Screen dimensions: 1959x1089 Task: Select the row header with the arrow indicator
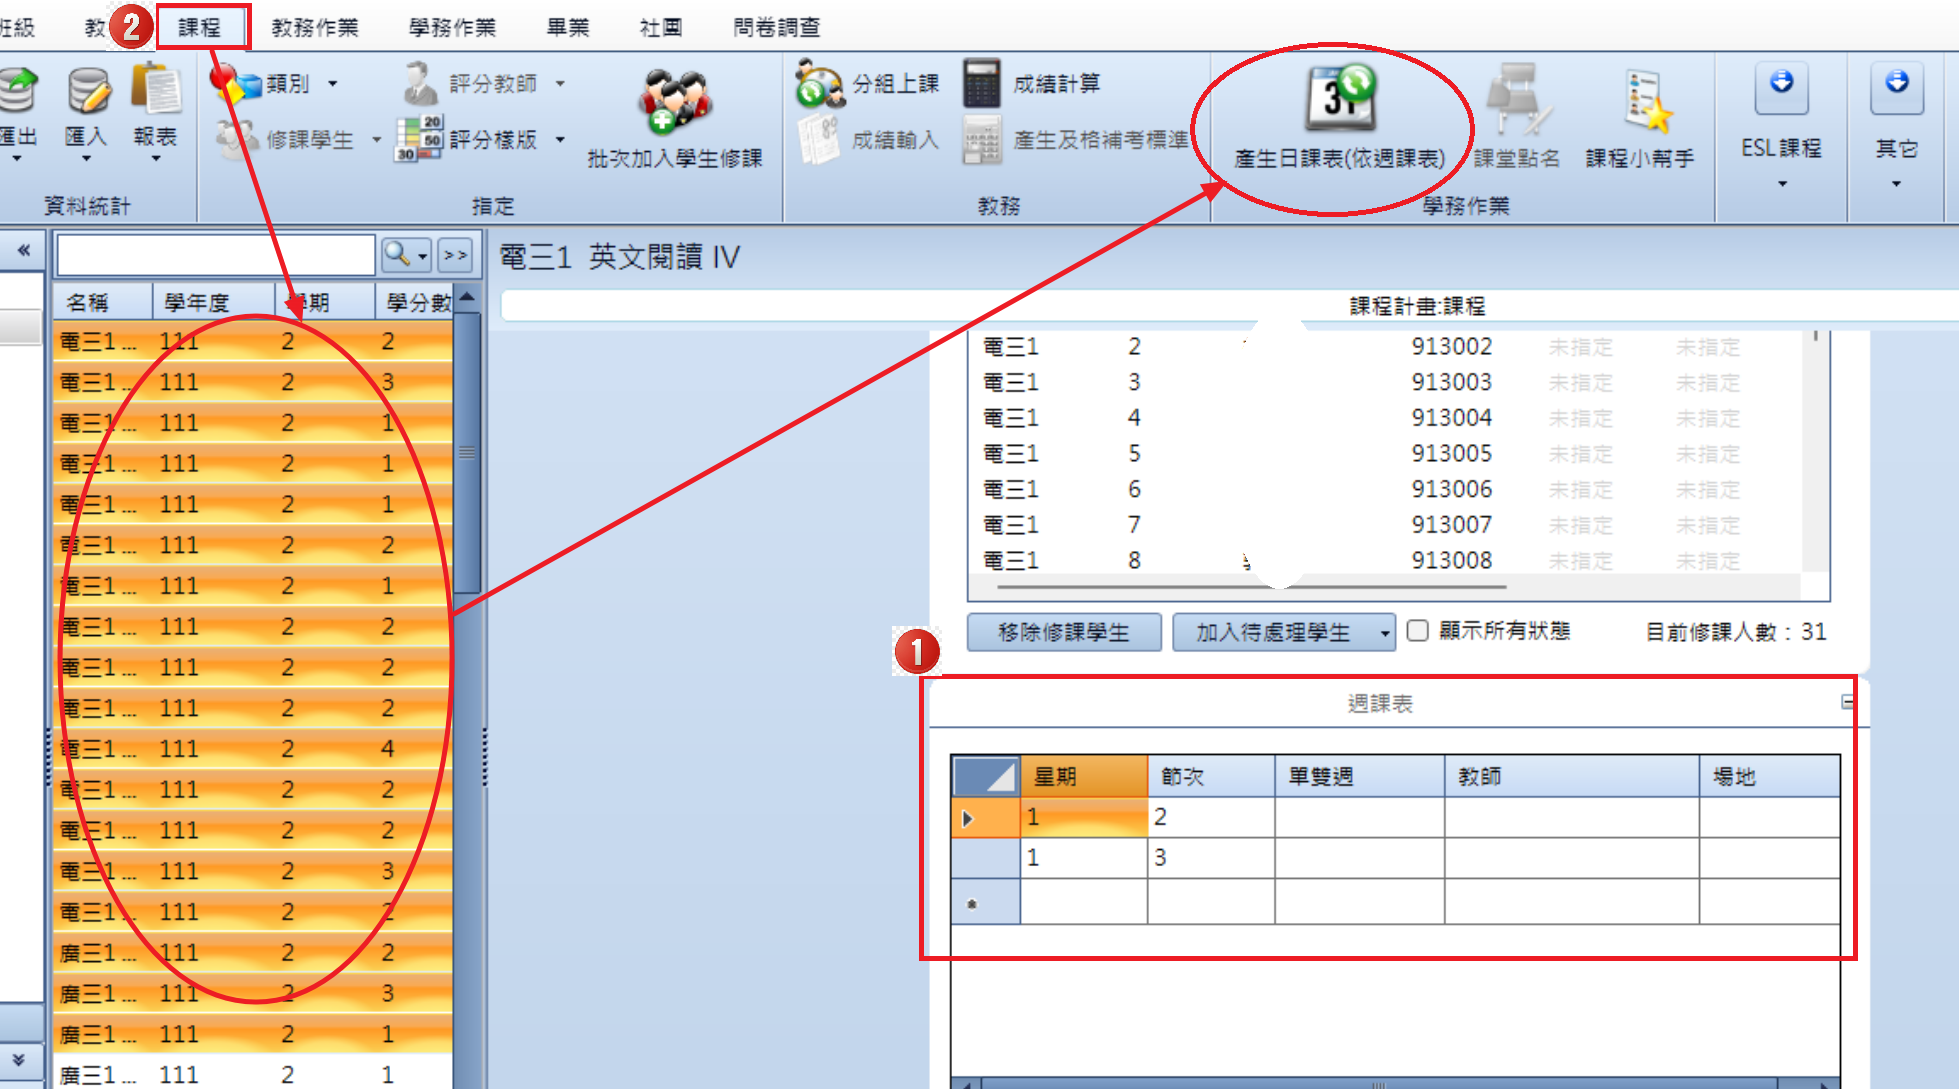pyautogui.click(x=985, y=818)
